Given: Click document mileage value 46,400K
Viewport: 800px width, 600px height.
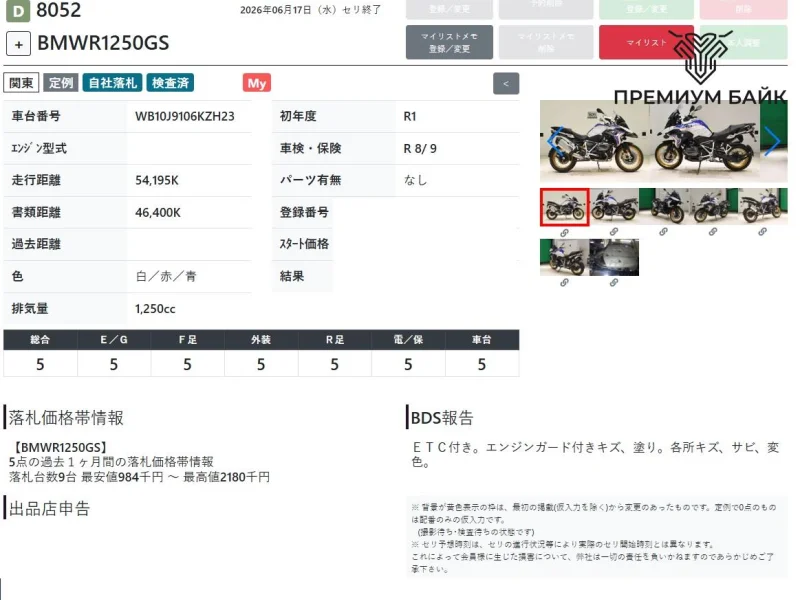Looking at the screenshot, I should [x=158, y=212].
